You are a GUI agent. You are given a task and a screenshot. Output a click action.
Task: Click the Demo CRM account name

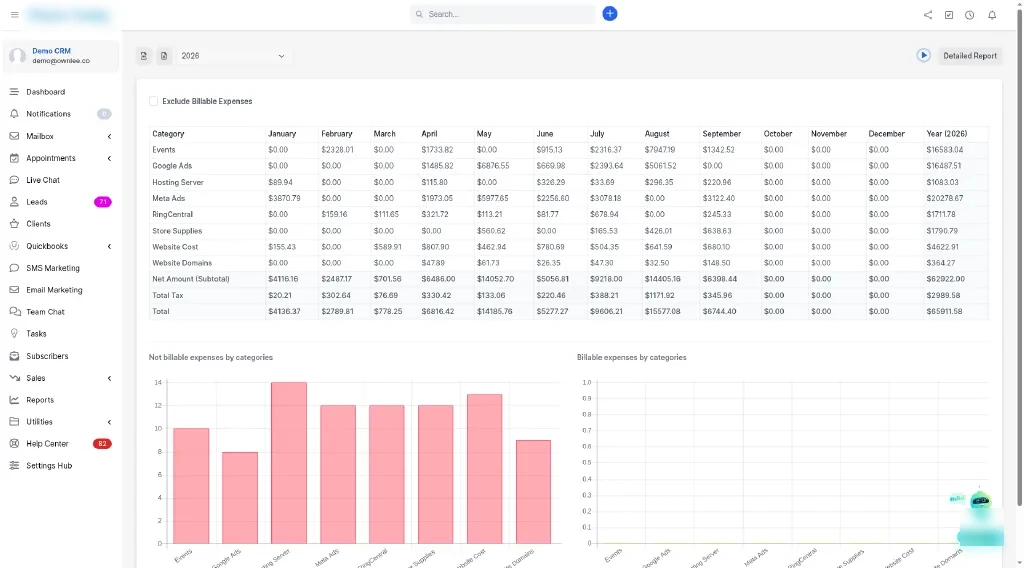point(52,51)
